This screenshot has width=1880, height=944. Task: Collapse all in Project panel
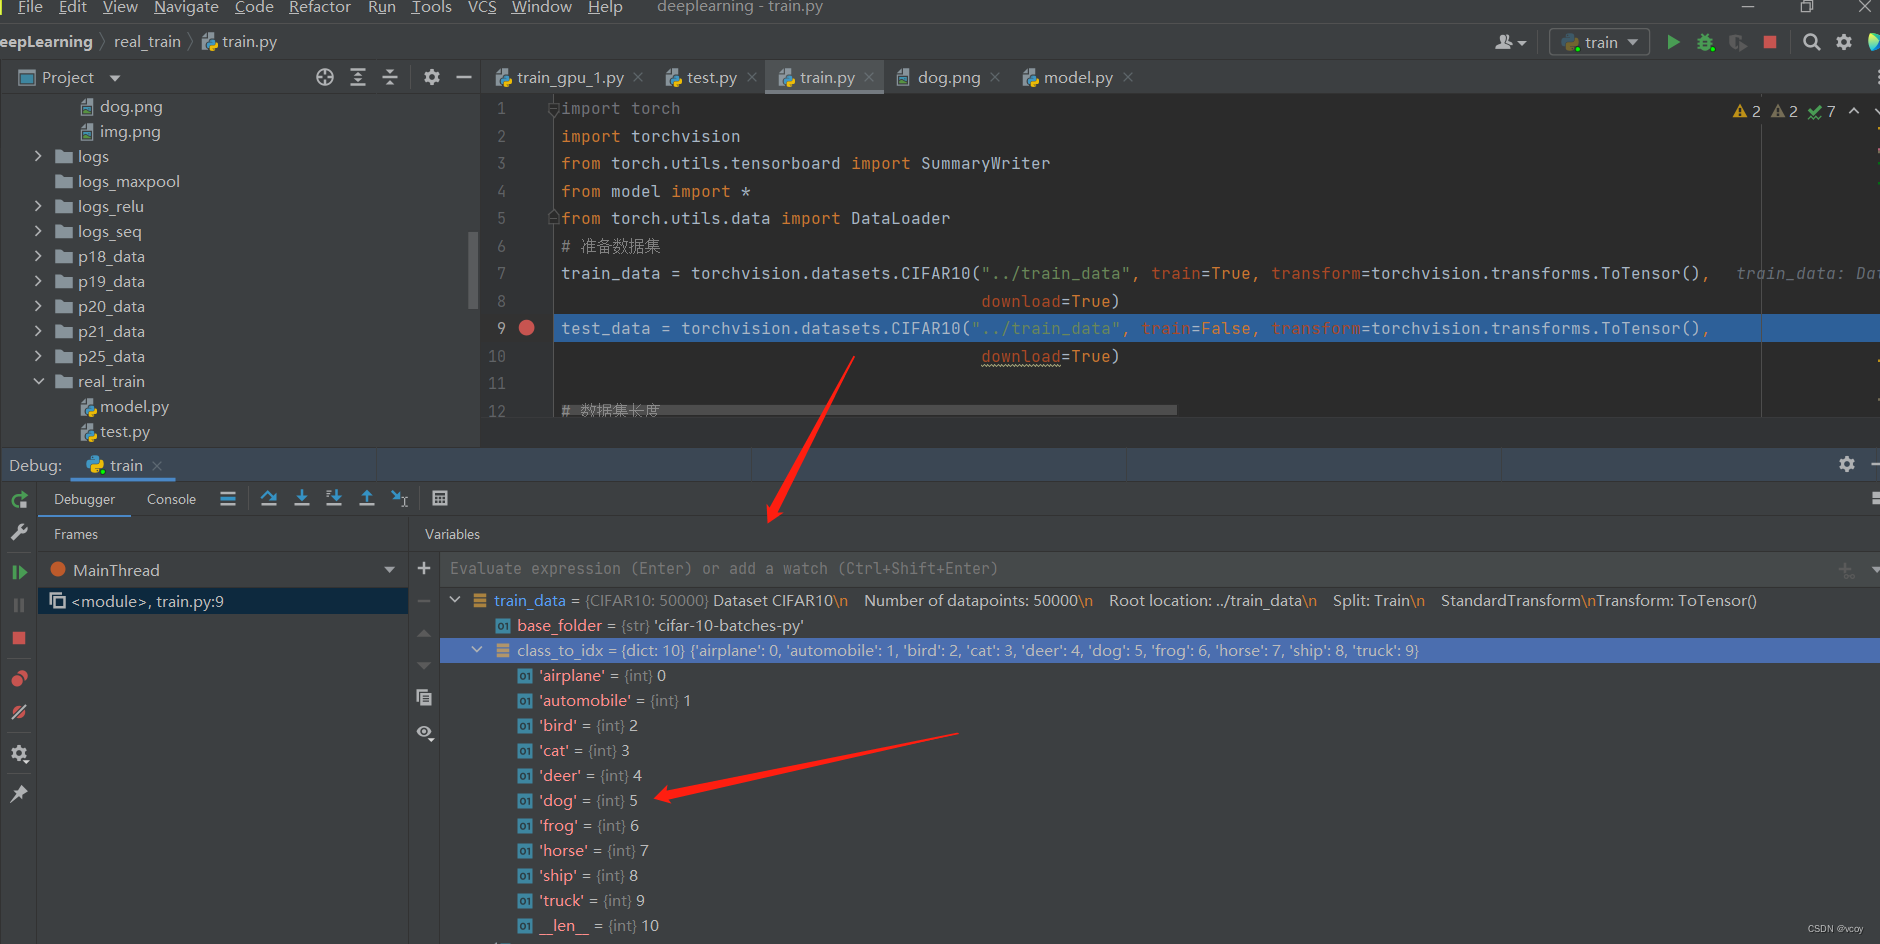(390, 77)
